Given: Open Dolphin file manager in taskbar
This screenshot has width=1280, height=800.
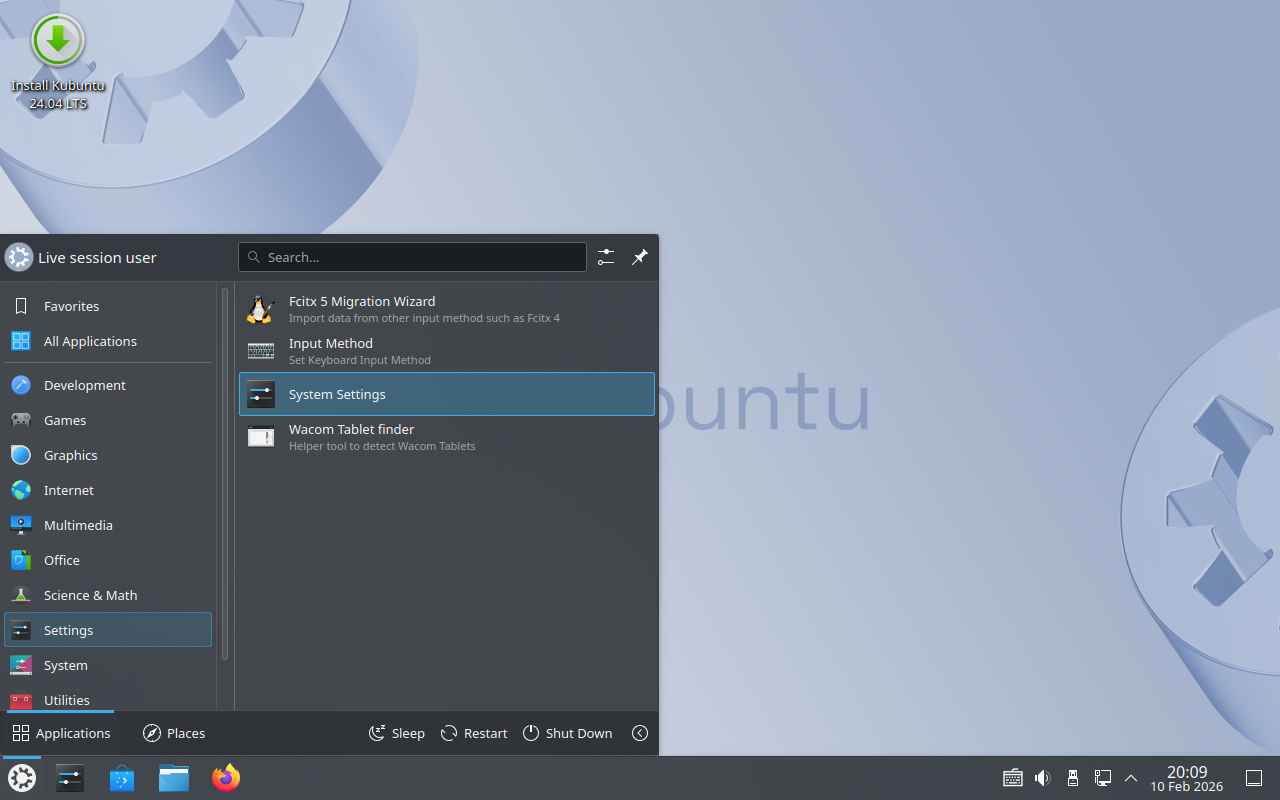Looking at the screenshot, I should [x=174, y=778].
